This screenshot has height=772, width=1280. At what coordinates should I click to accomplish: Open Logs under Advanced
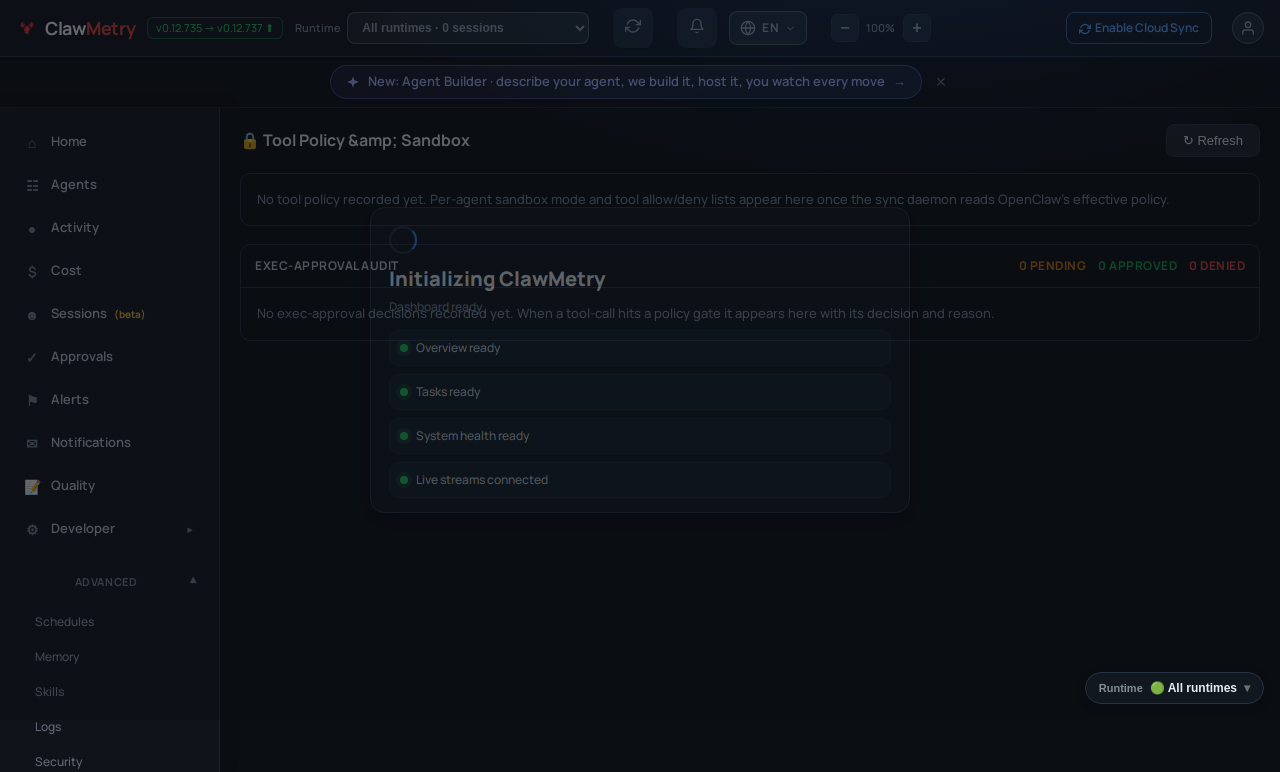pos(48,727)
